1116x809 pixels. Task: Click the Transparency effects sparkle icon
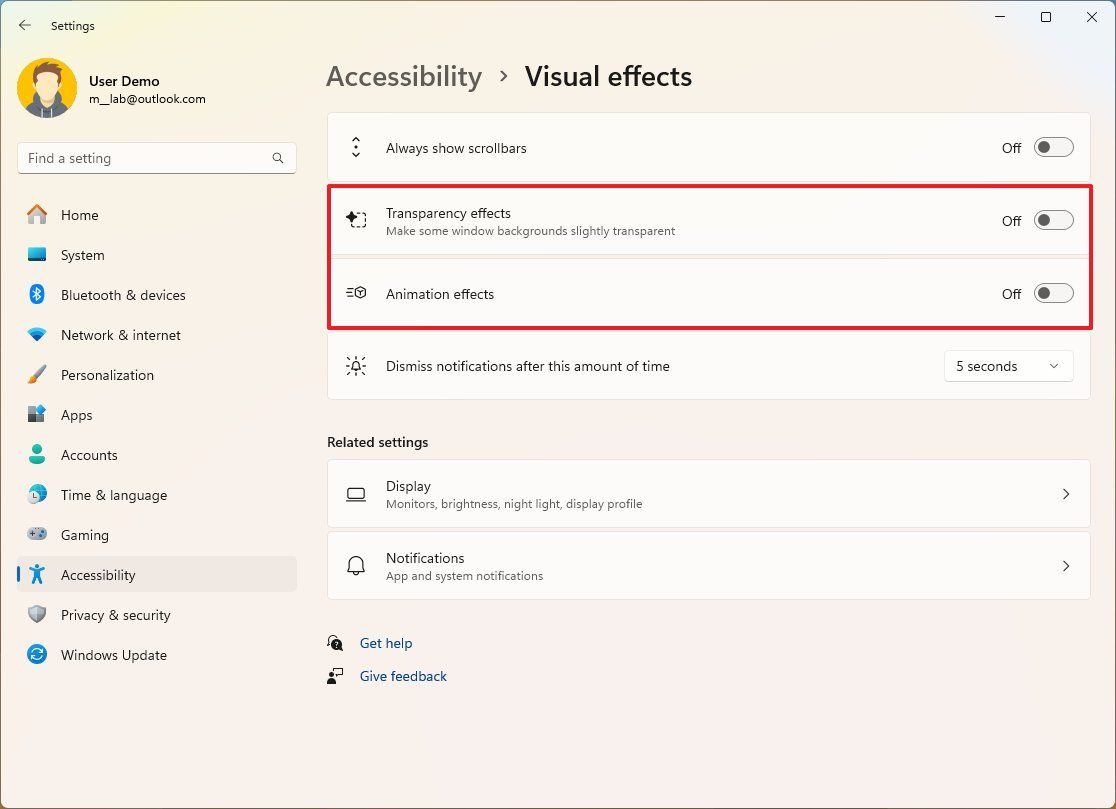click(356, 220)
